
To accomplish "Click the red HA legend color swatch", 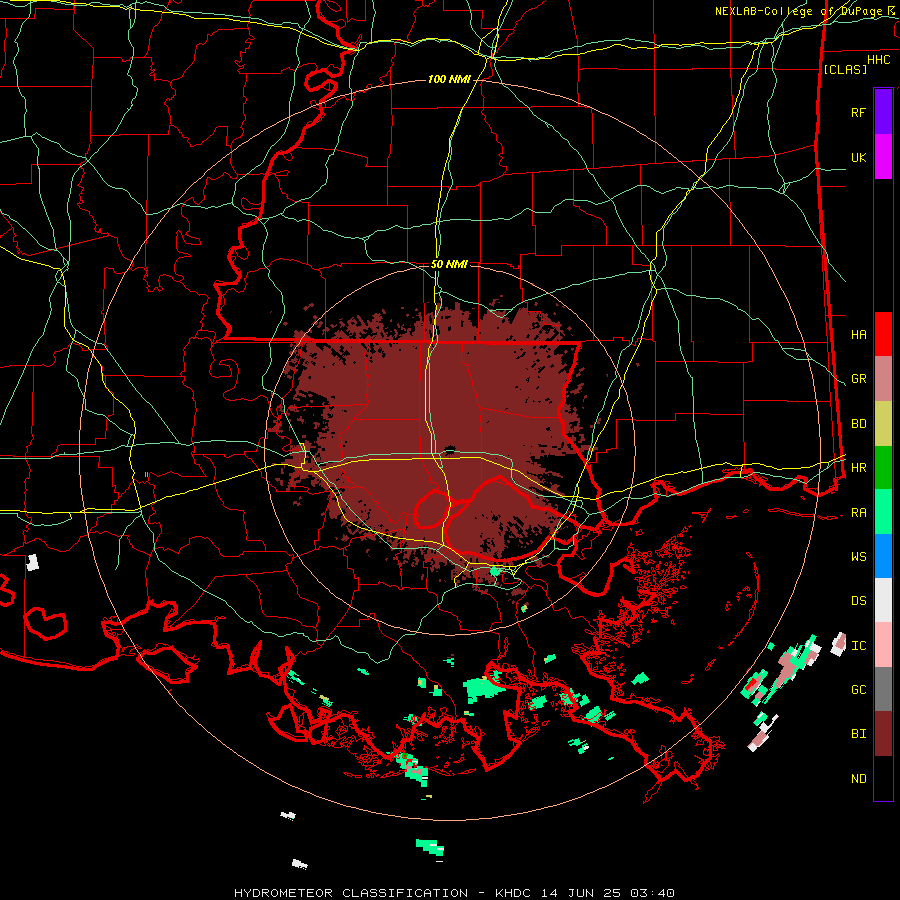I will pos(883,334).
